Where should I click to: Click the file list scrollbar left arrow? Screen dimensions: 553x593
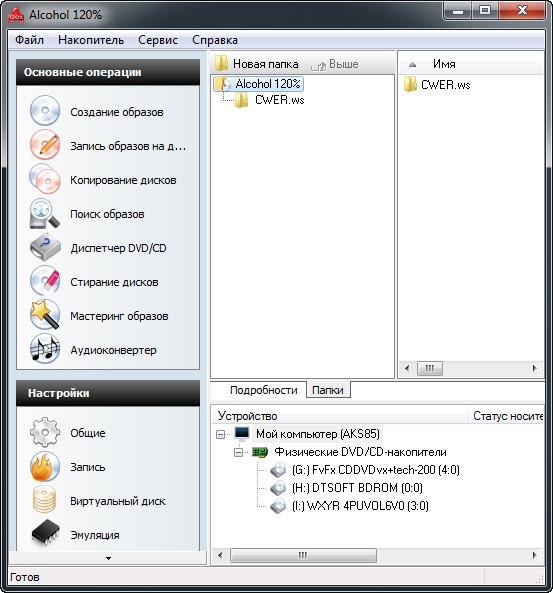click(x=407, y=368)
